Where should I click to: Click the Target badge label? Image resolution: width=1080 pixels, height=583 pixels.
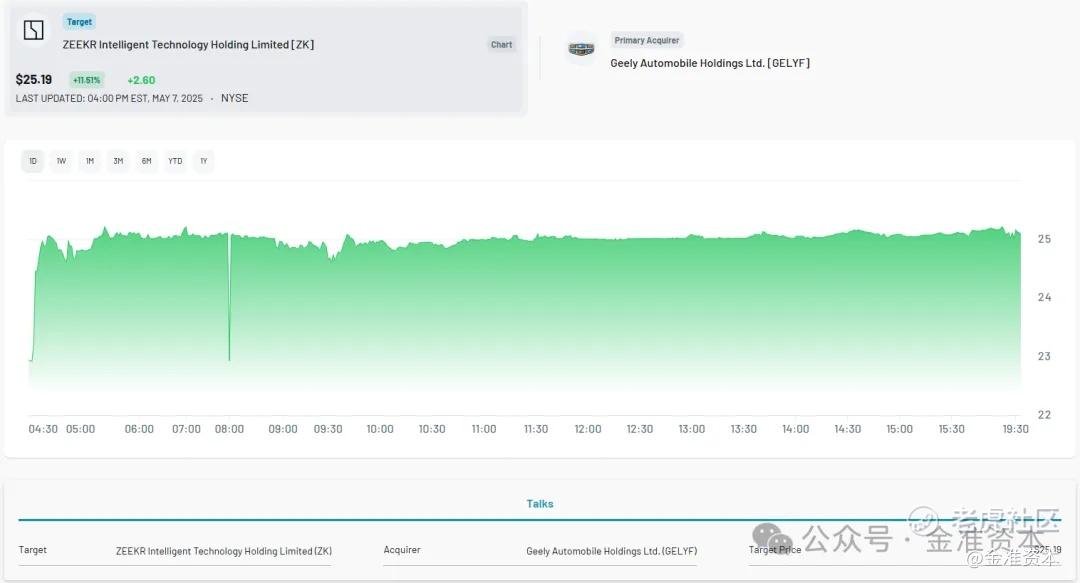[79, 22]
